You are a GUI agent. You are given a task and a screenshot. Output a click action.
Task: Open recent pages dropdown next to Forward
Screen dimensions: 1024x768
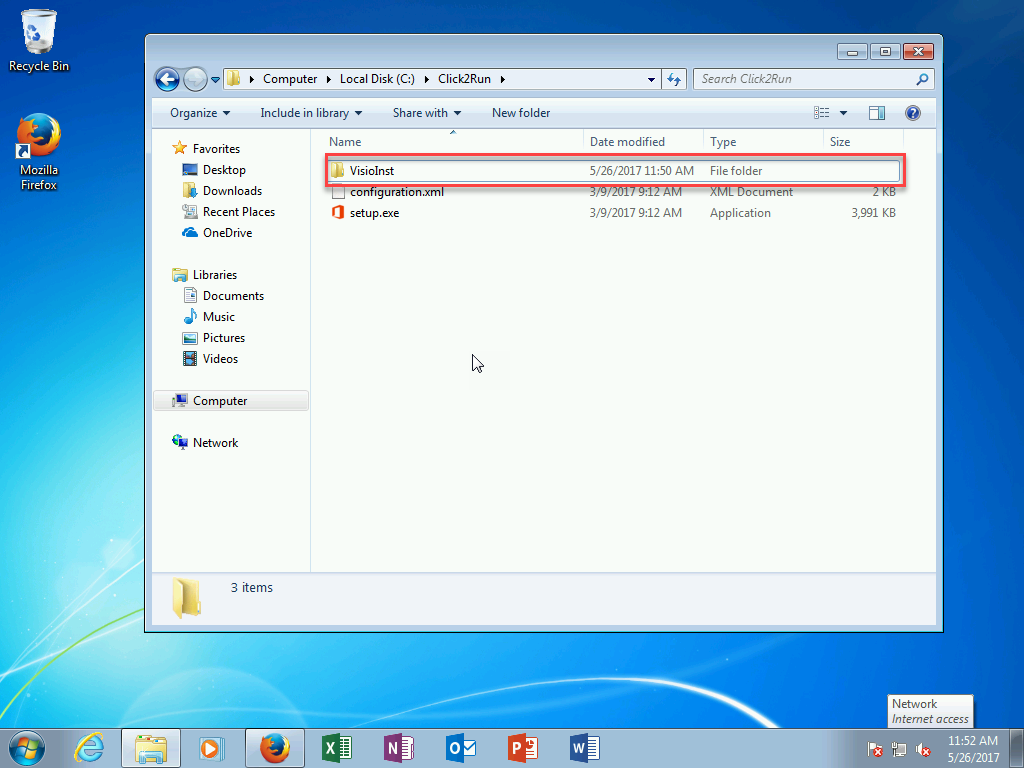point(216,80)
